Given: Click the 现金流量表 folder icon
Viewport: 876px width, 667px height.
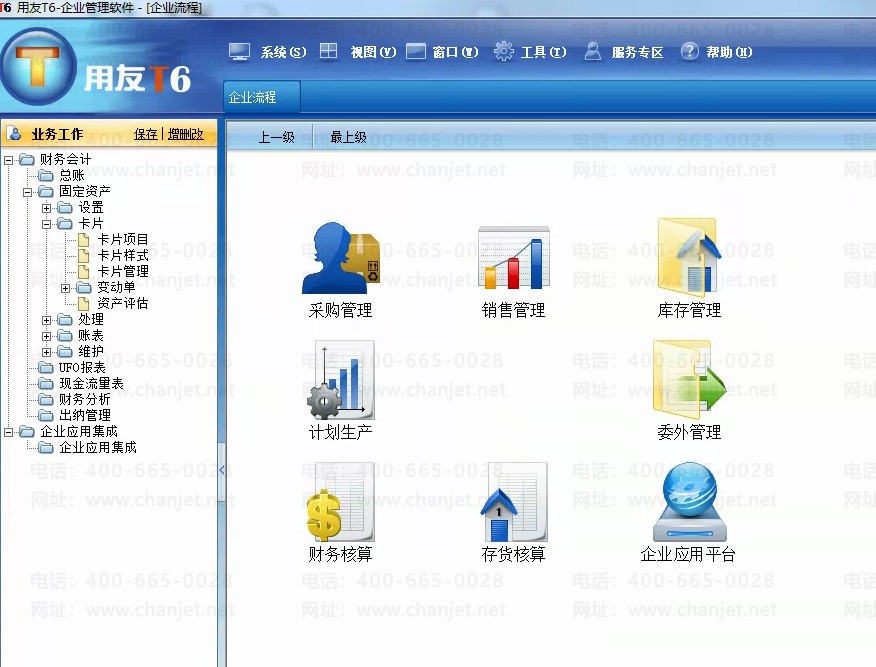Looking at the screenshot, I should coord(46,383).
